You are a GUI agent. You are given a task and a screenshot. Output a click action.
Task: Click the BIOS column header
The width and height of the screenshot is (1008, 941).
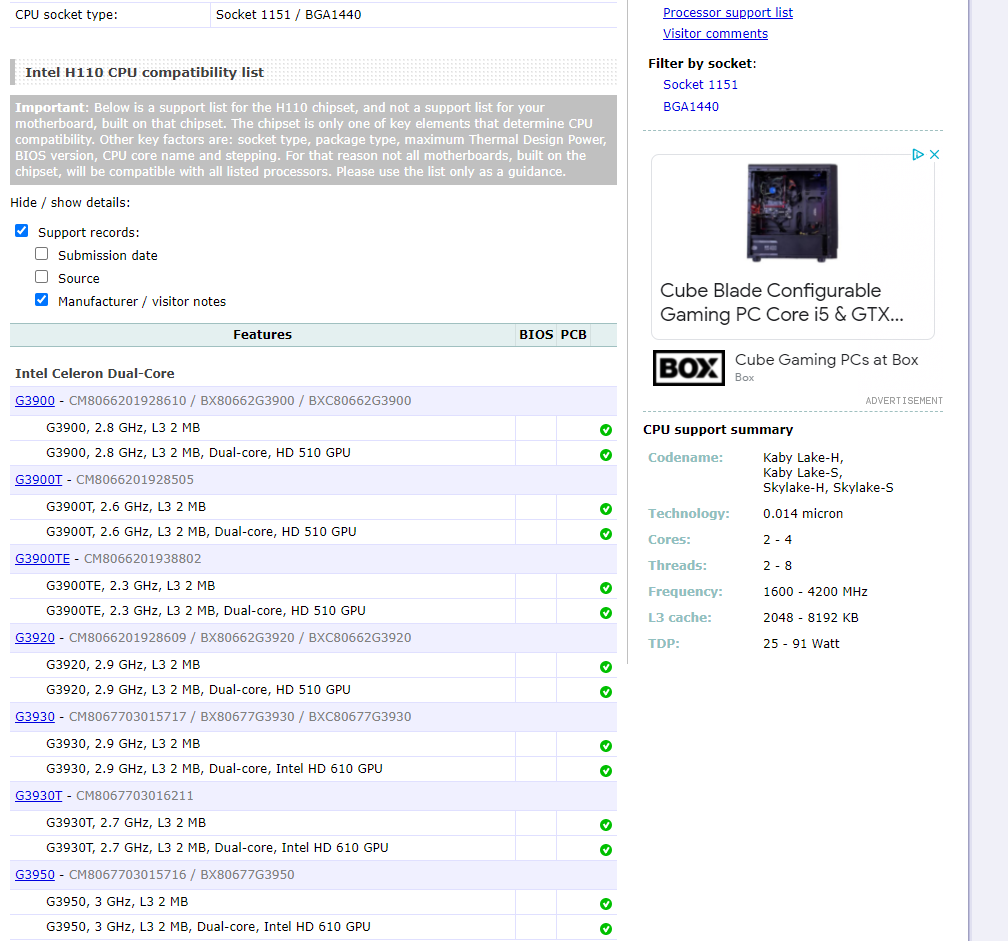(536, 335)
